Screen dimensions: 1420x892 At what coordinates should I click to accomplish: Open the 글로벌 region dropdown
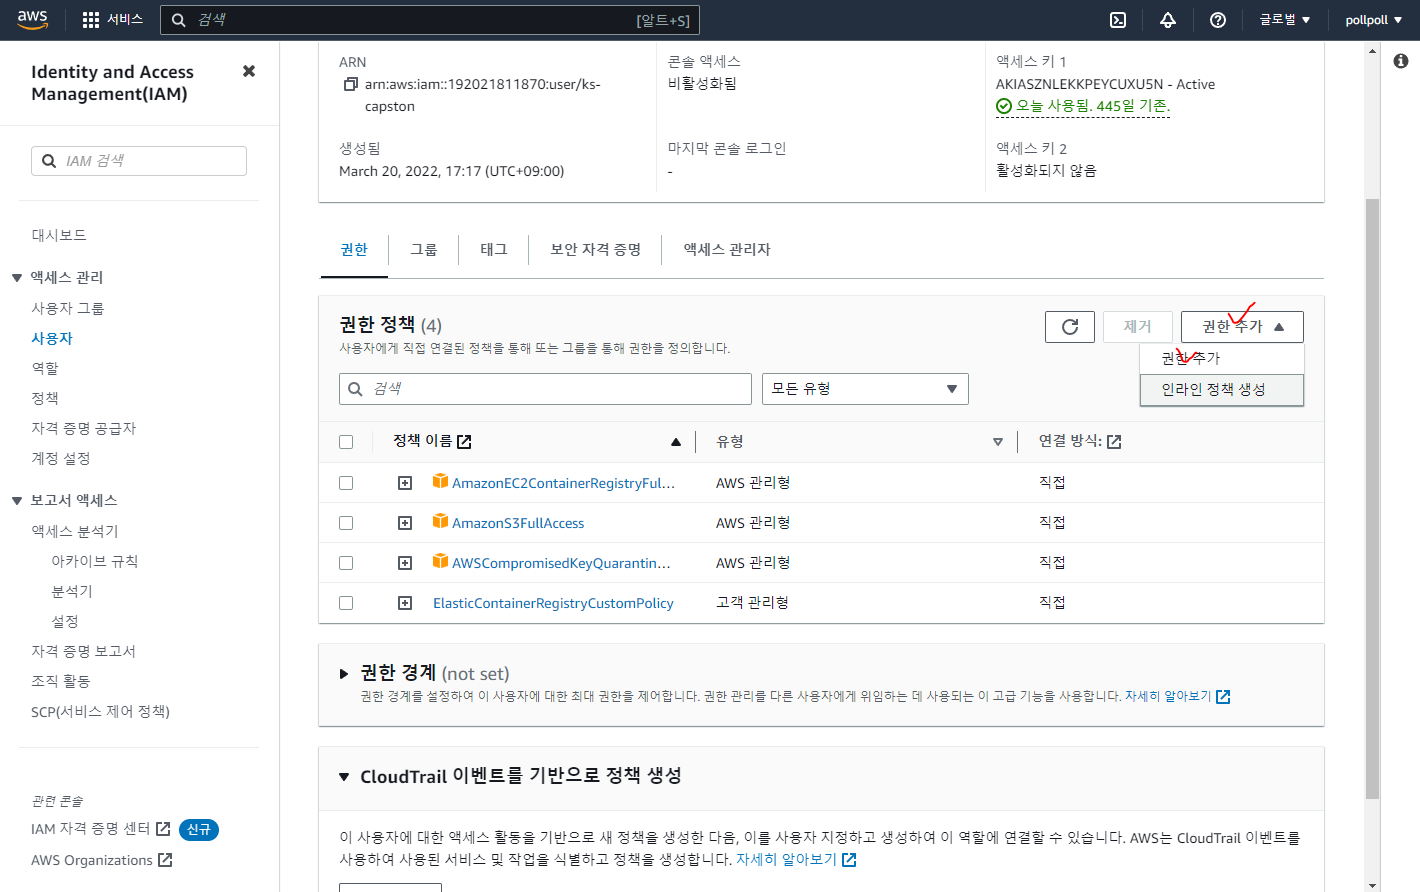[1284, 20]
